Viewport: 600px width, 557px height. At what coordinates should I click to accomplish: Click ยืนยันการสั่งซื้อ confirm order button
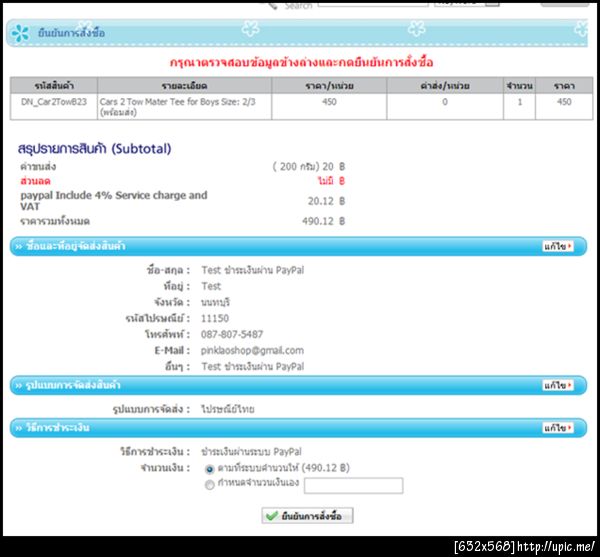click(307, 516)
